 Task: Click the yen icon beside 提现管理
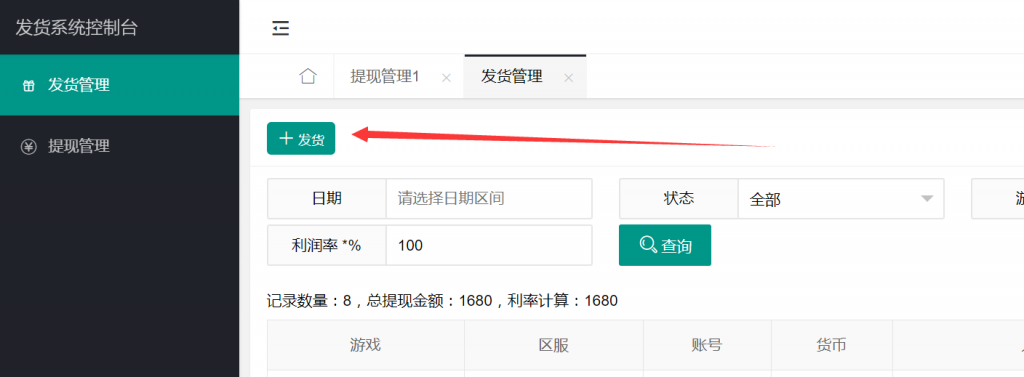(x=28, y=147)
